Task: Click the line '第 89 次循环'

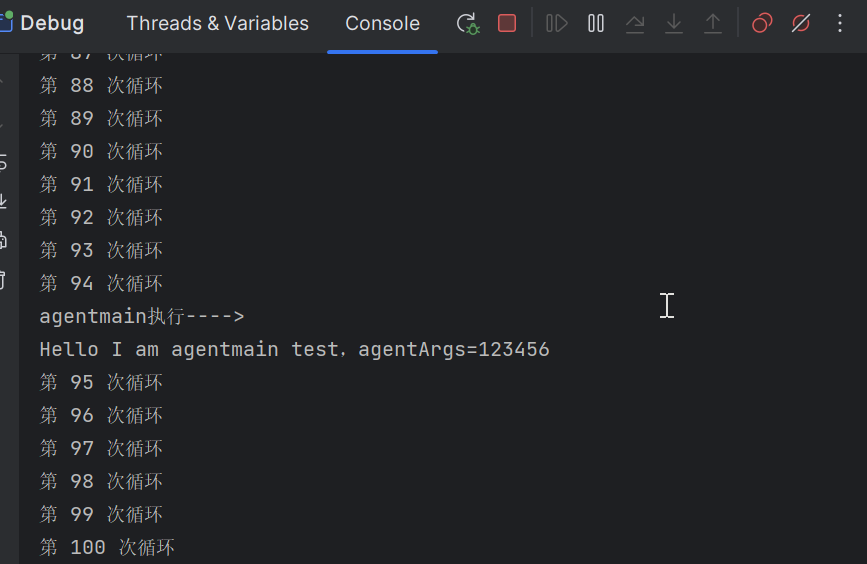Action: click(x=101, y=118)
